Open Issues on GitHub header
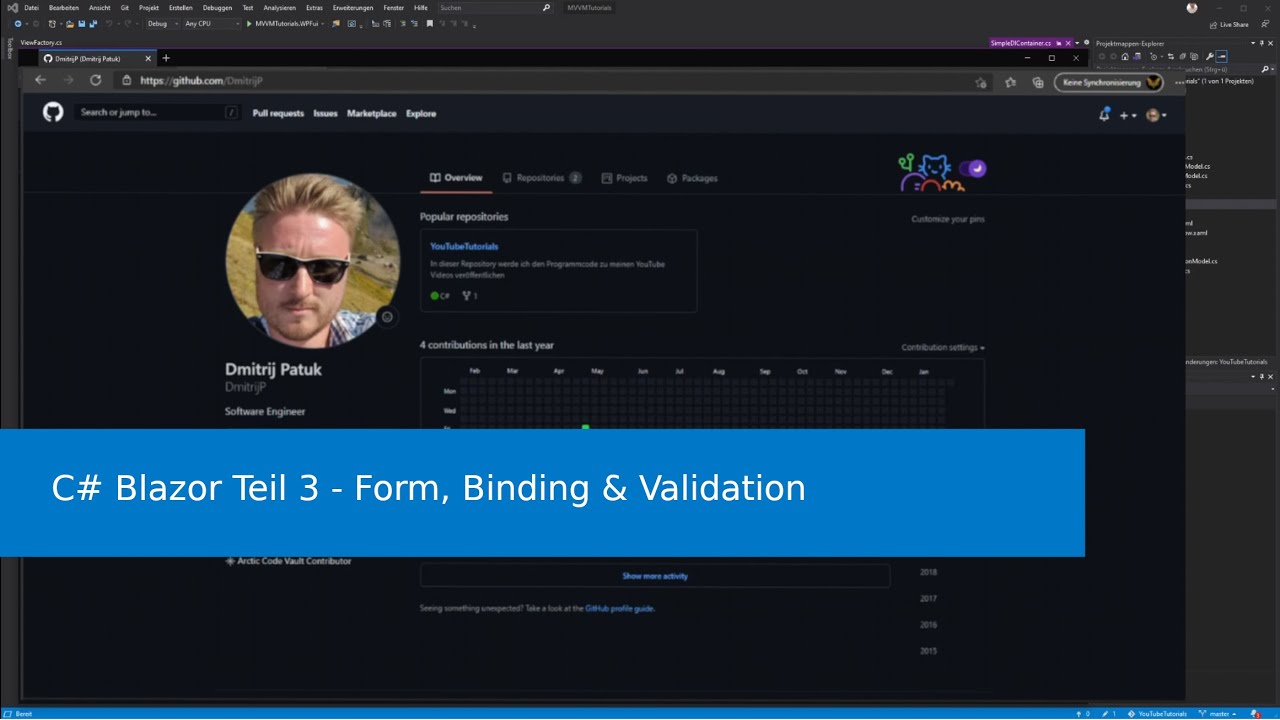 325,113
